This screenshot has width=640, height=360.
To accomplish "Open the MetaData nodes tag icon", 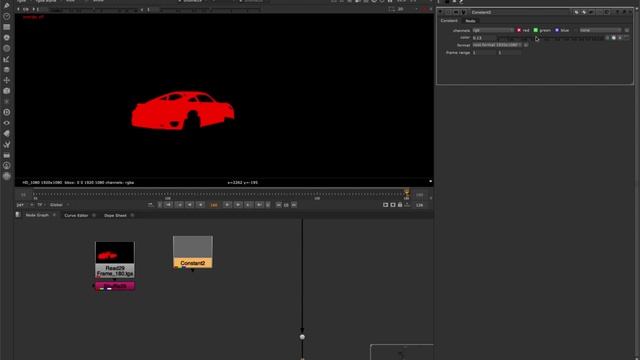I will [7, 133].
